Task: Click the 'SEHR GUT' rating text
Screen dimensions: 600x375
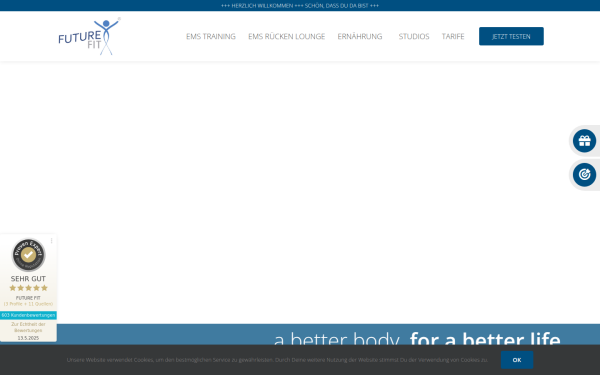Action: [x=28, y=279]
